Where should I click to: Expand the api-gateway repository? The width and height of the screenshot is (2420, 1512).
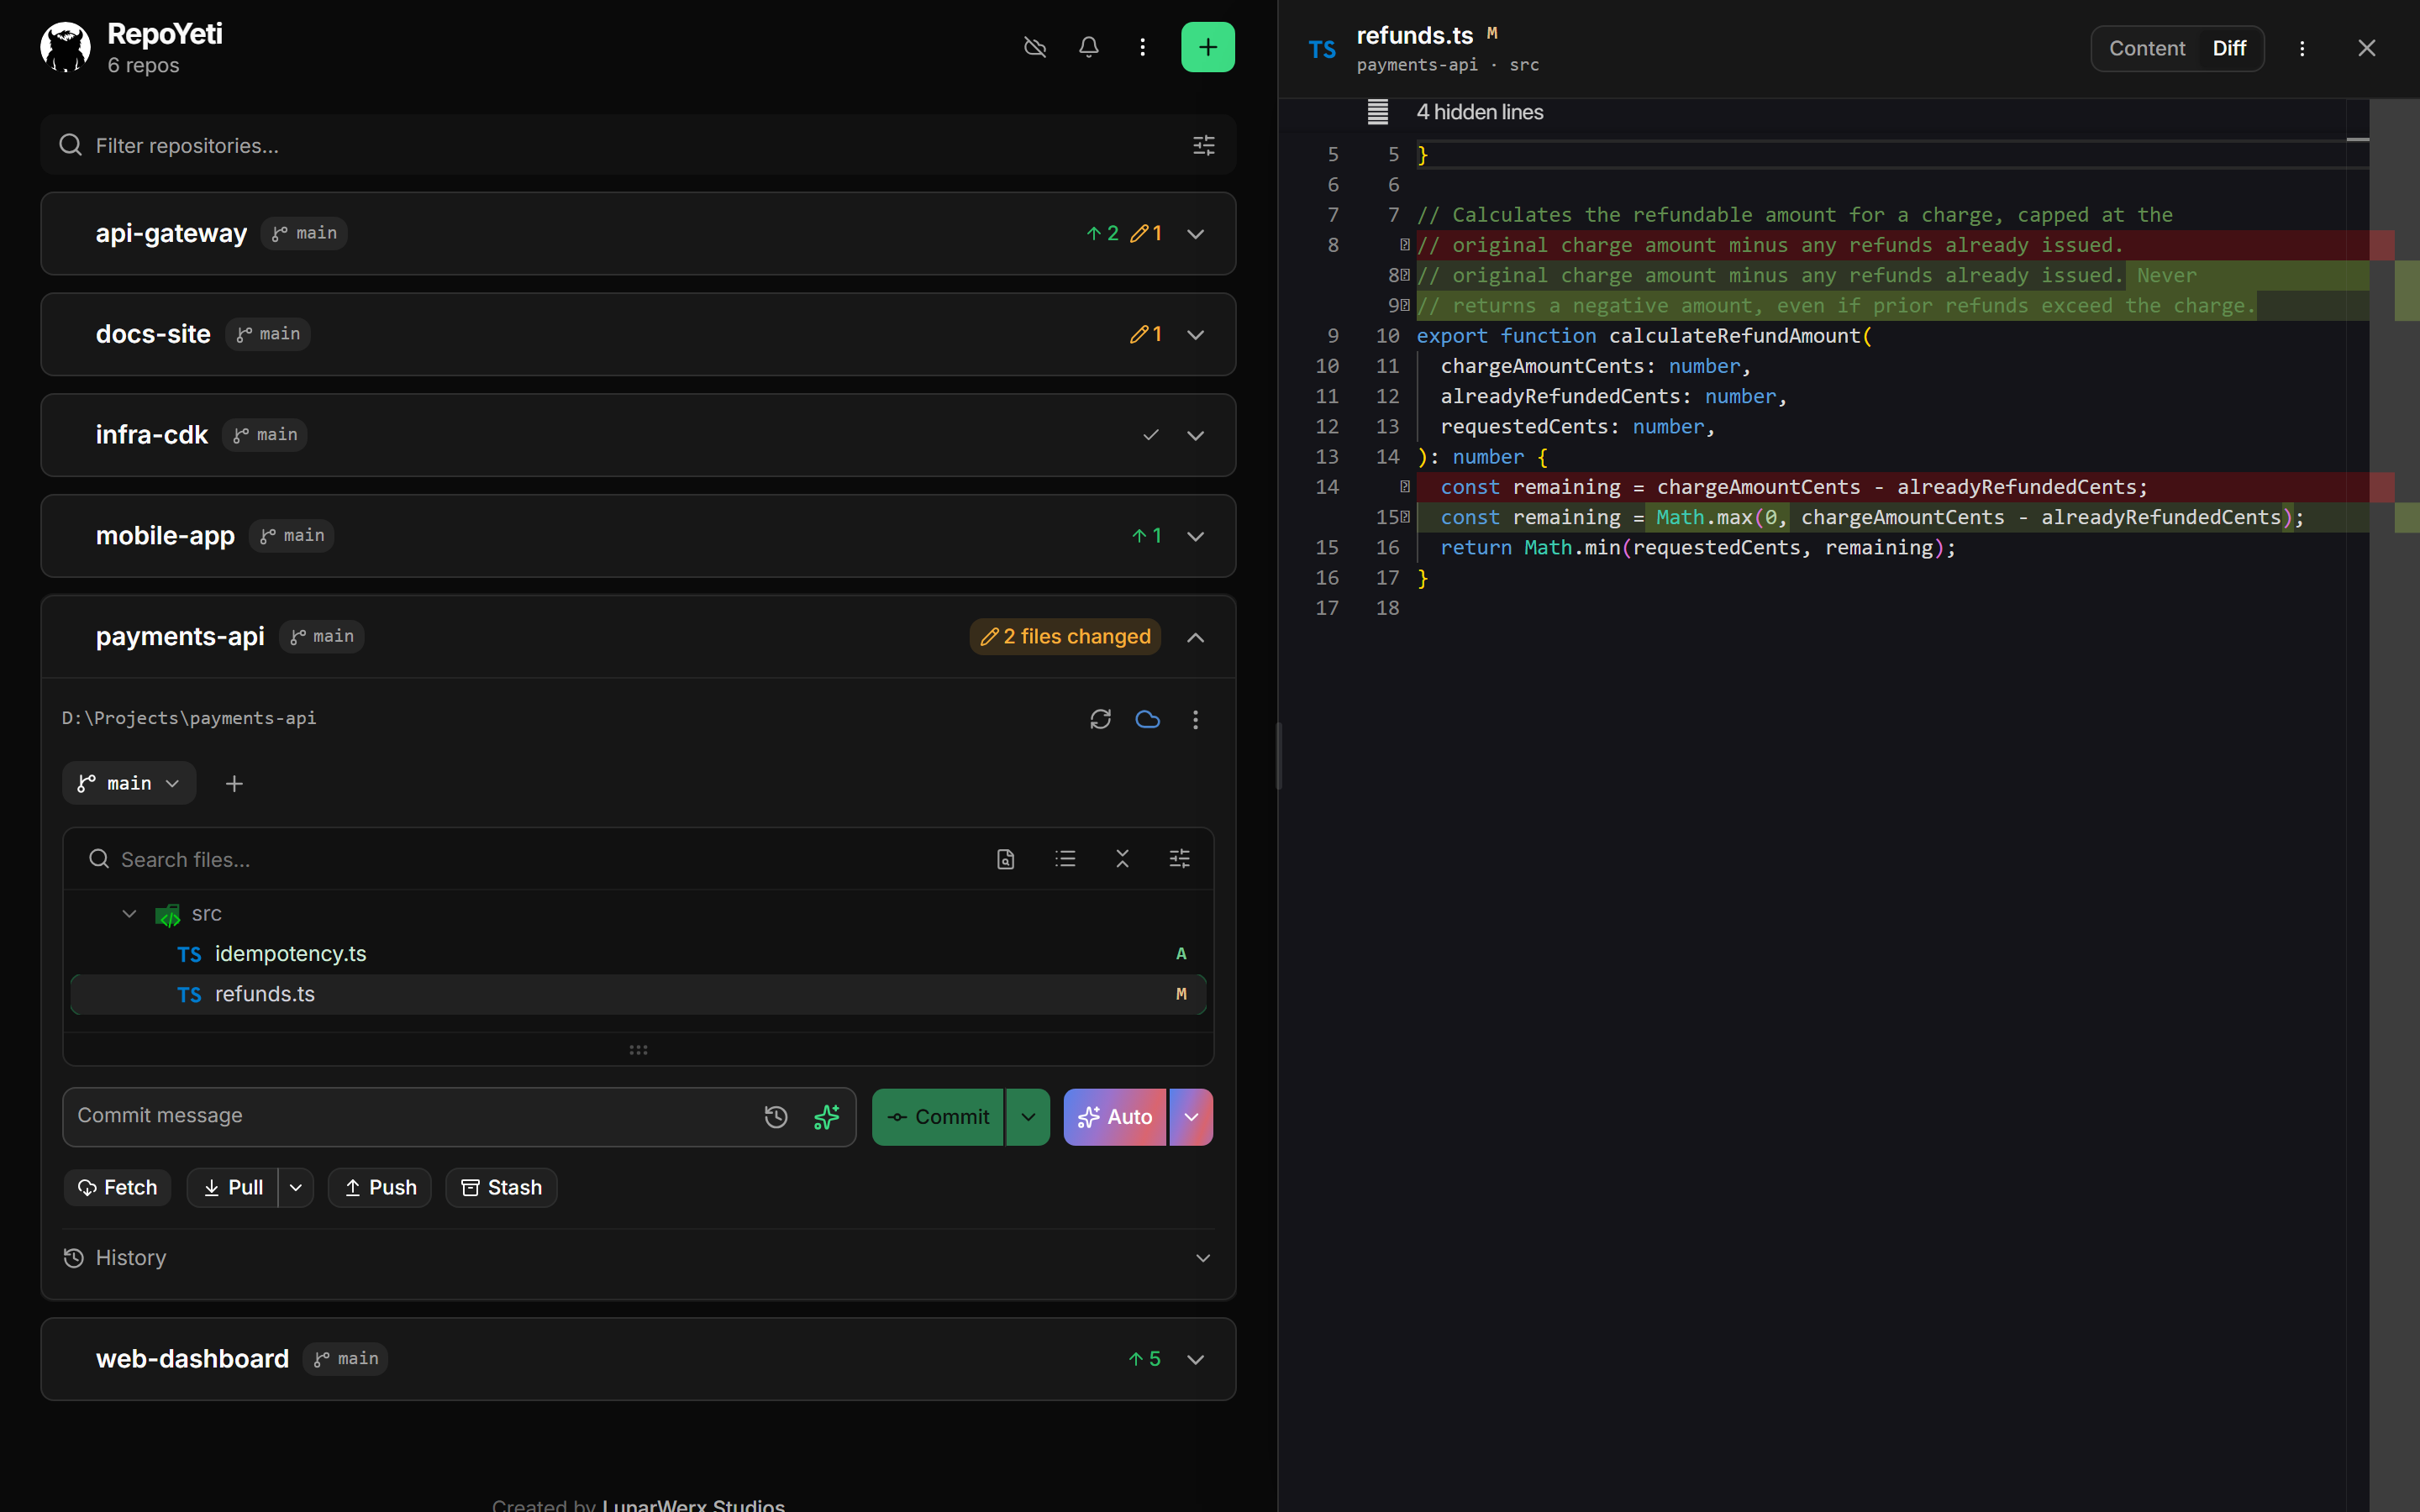tap(1195, 234)
